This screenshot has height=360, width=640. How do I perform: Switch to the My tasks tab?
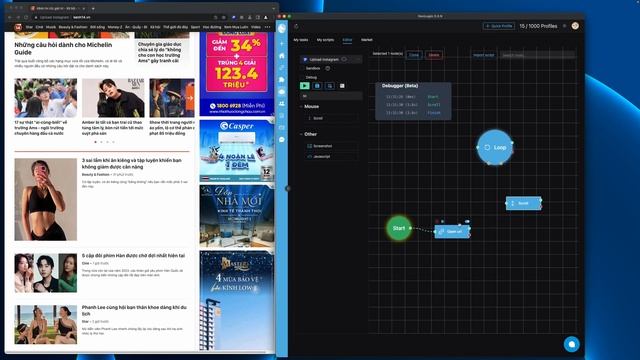[x=301, y=40]
